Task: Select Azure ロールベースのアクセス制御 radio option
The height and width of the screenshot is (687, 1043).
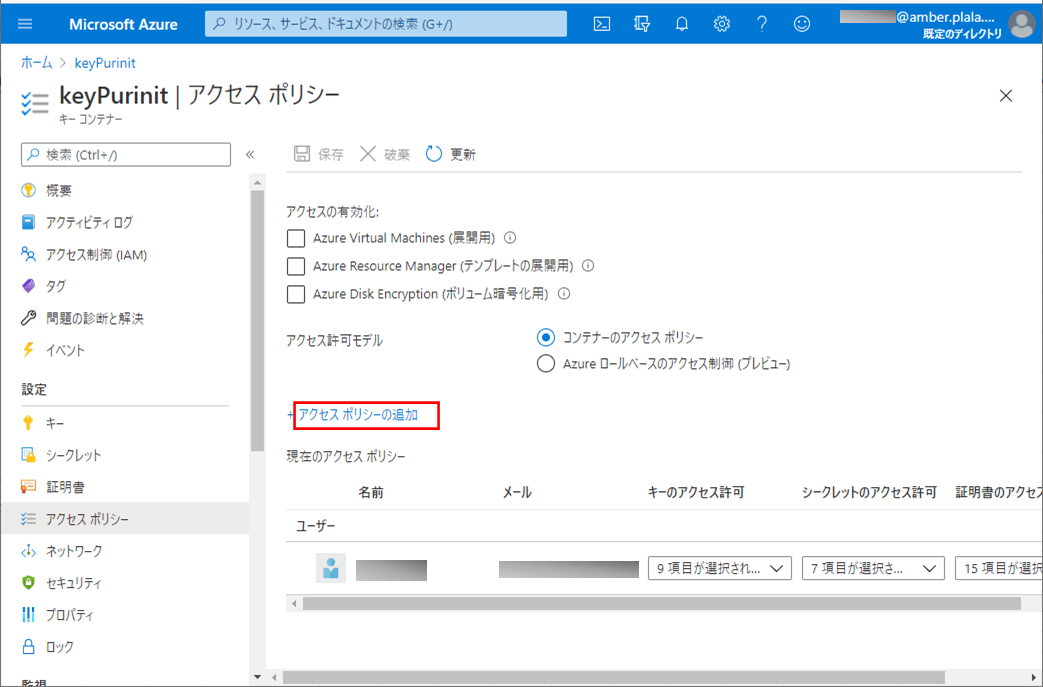Action: coord(546,364)
